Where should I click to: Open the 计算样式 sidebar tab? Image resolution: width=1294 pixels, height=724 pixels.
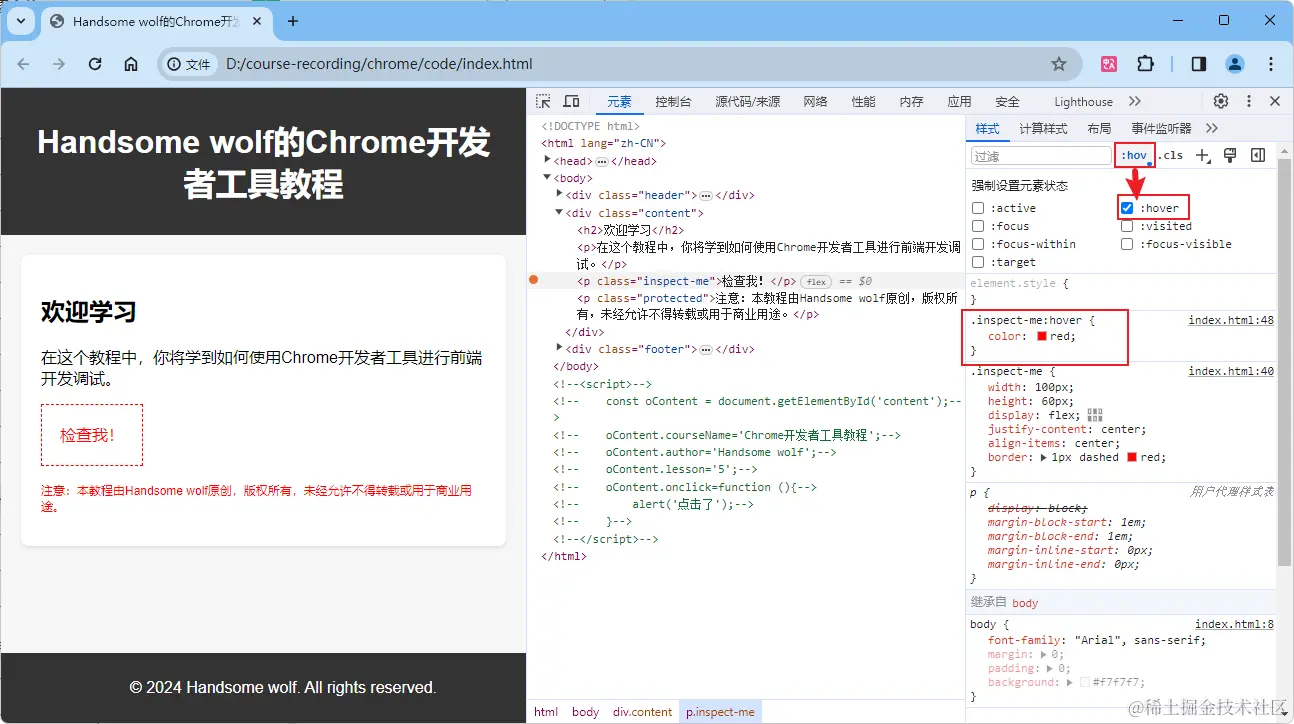1043,129
